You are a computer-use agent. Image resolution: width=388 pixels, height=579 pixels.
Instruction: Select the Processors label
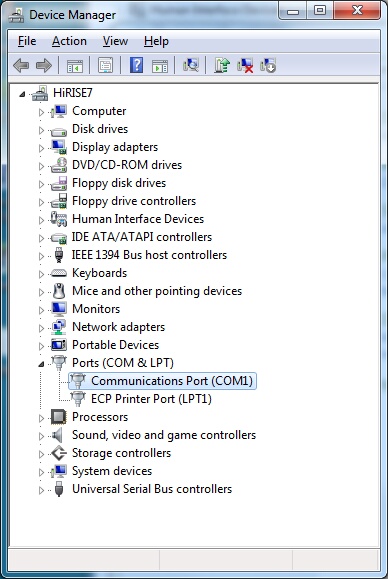[100, 417]
